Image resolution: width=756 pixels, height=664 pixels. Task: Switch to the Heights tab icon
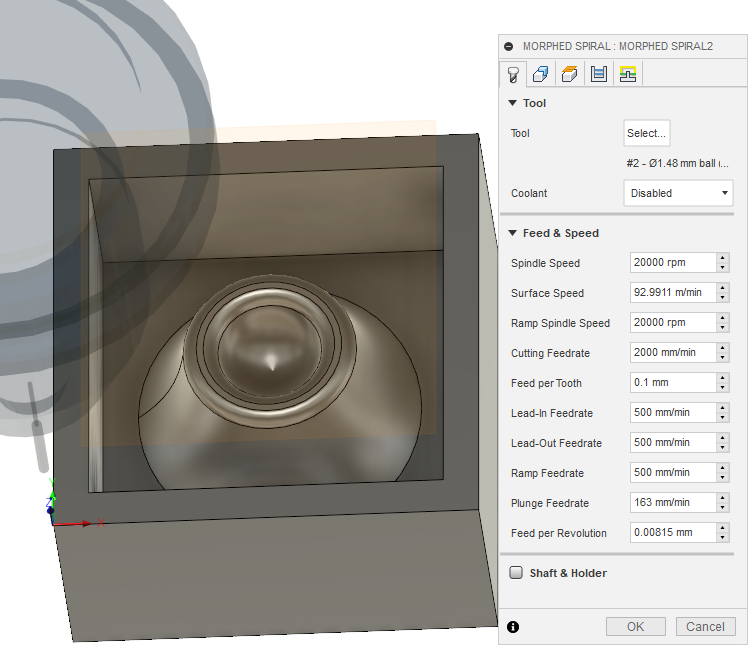pos(570,74)
